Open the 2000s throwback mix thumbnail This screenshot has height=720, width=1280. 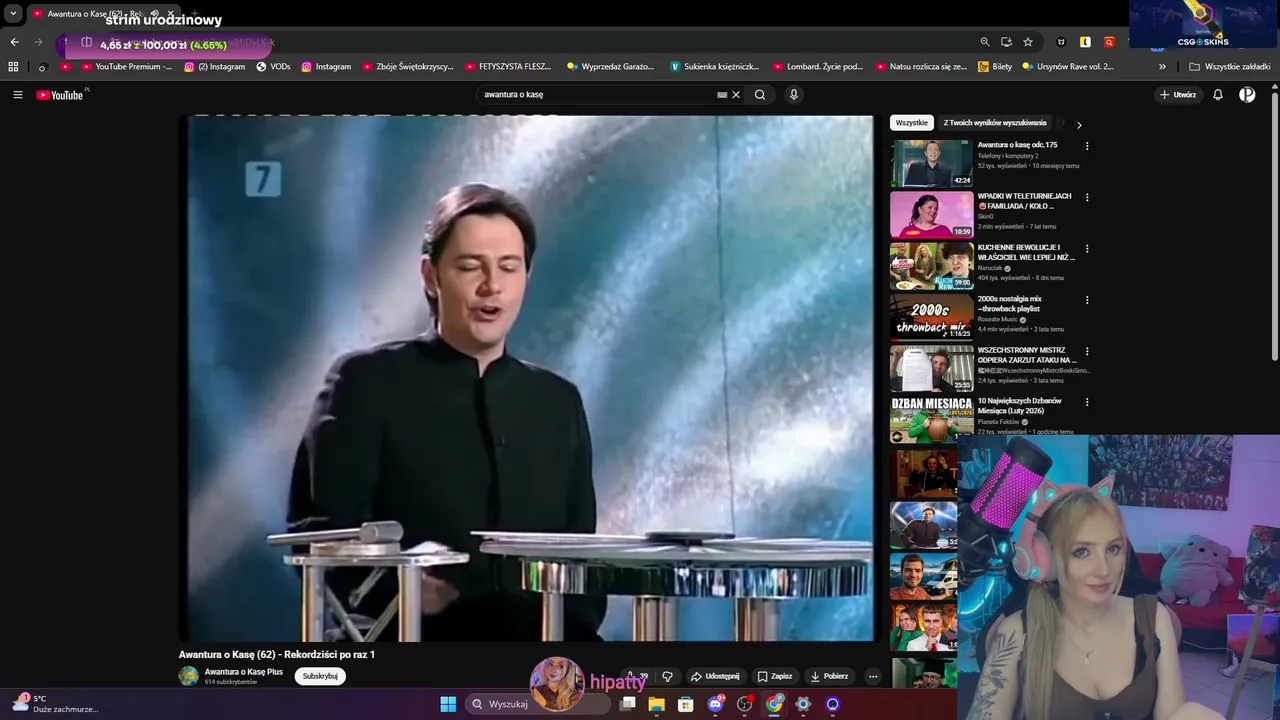point(932,317)
